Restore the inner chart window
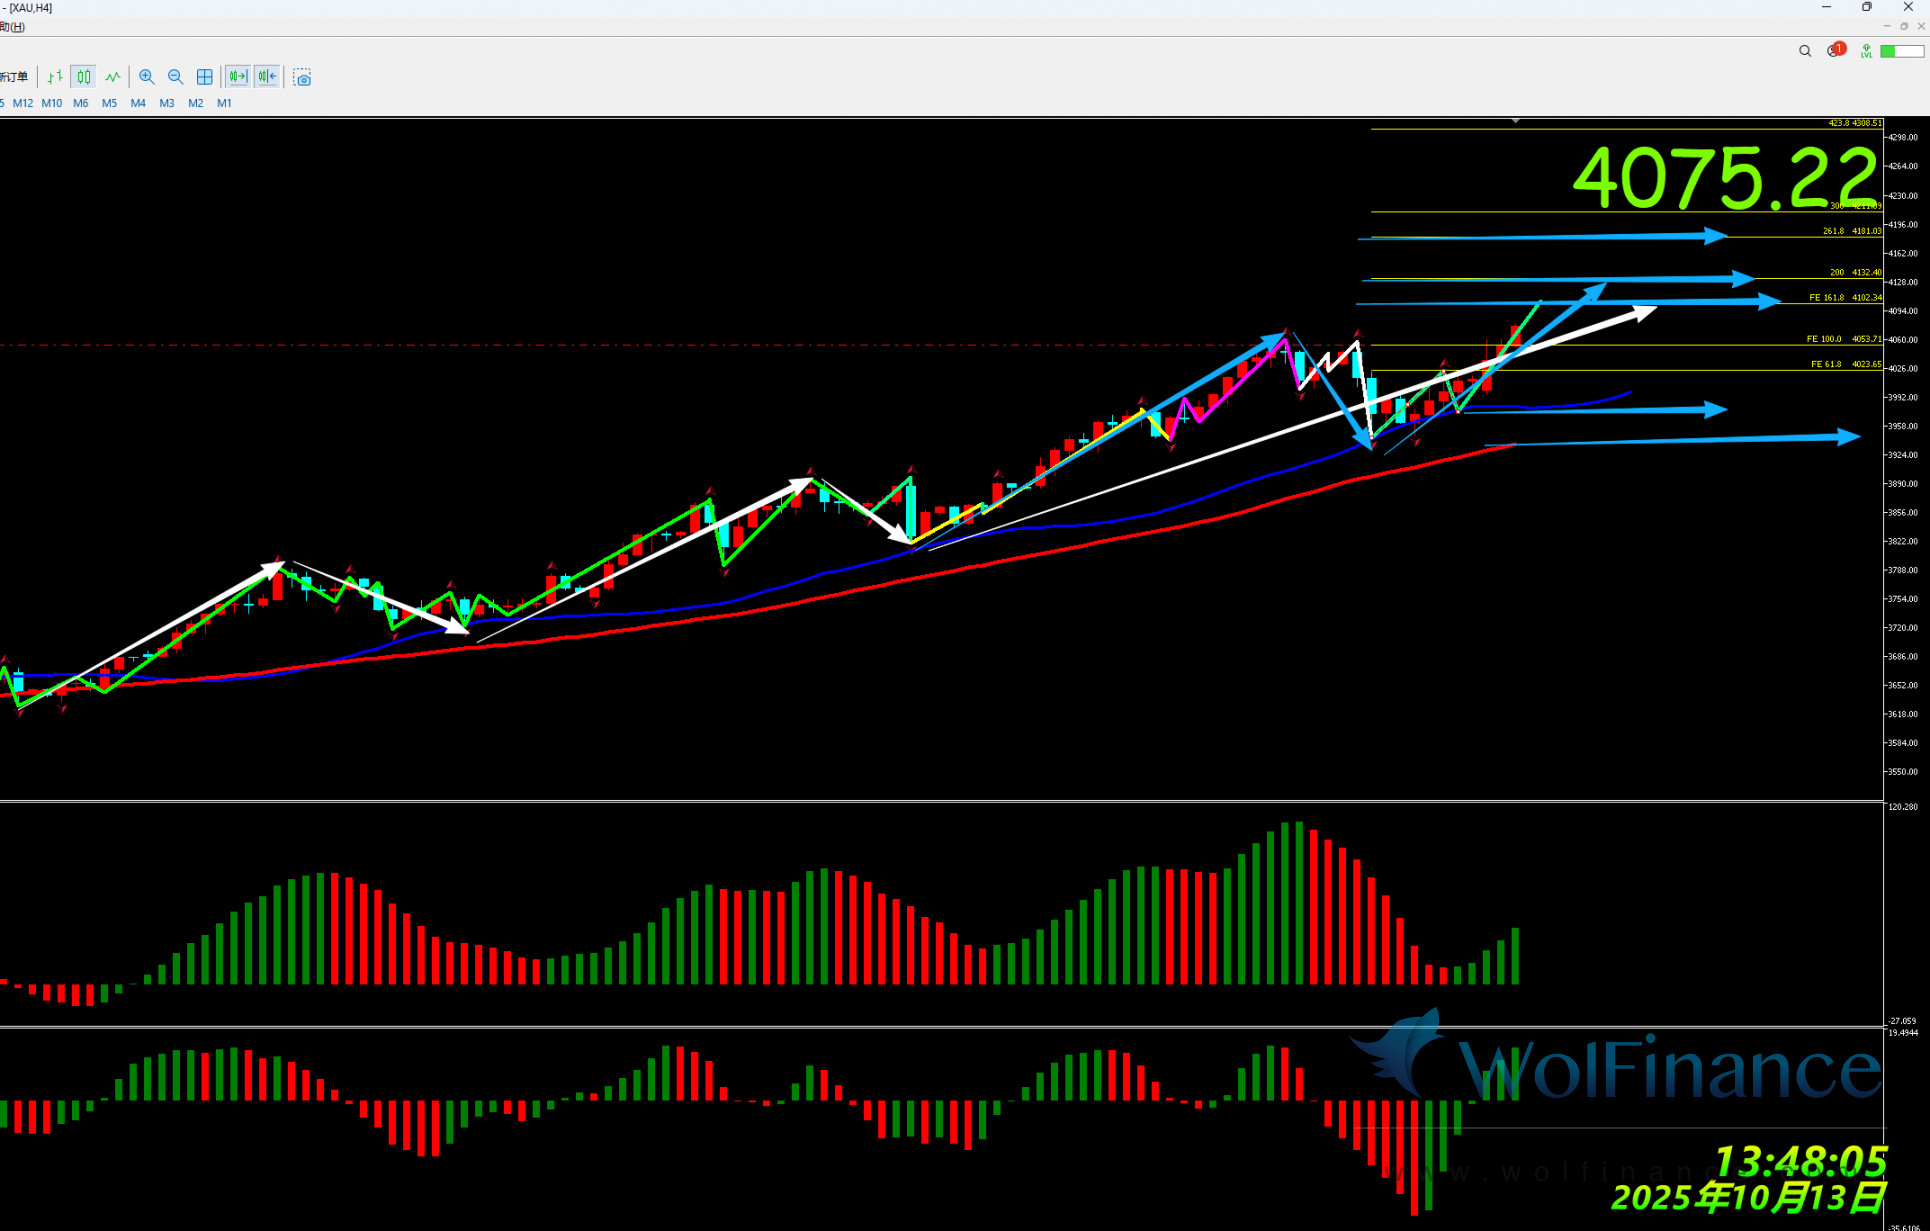1930x1231 pixels. [1904, 27]
